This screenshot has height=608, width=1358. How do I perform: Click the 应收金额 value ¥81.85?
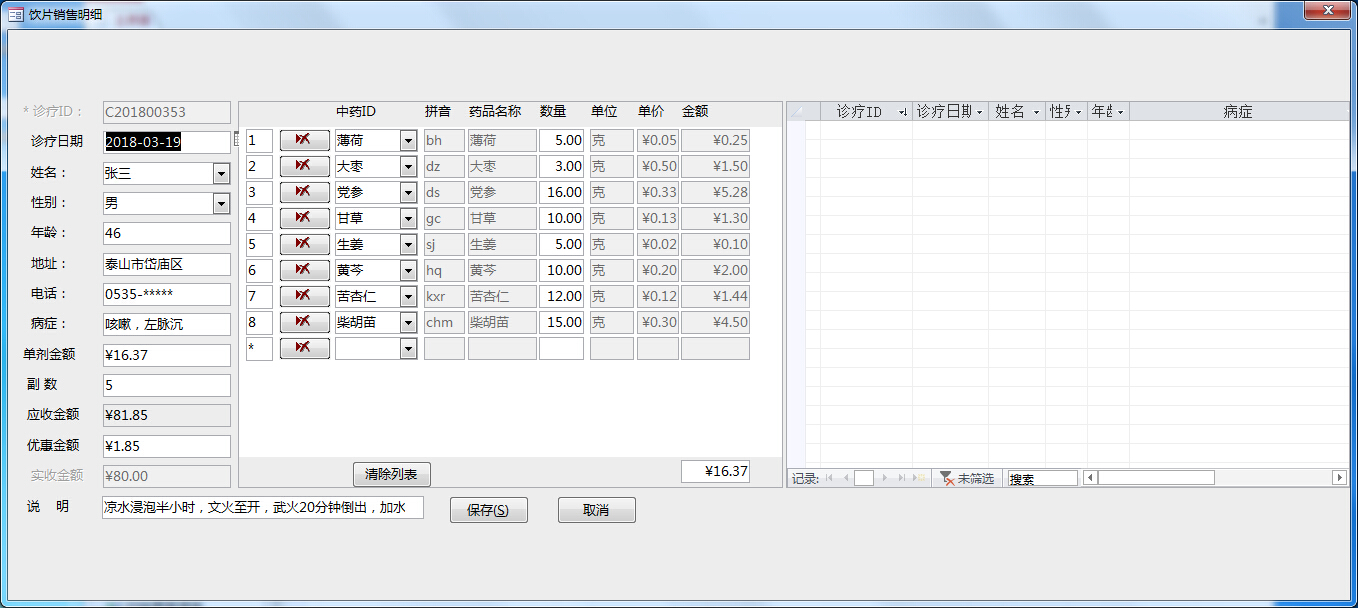tap(166, 415)
